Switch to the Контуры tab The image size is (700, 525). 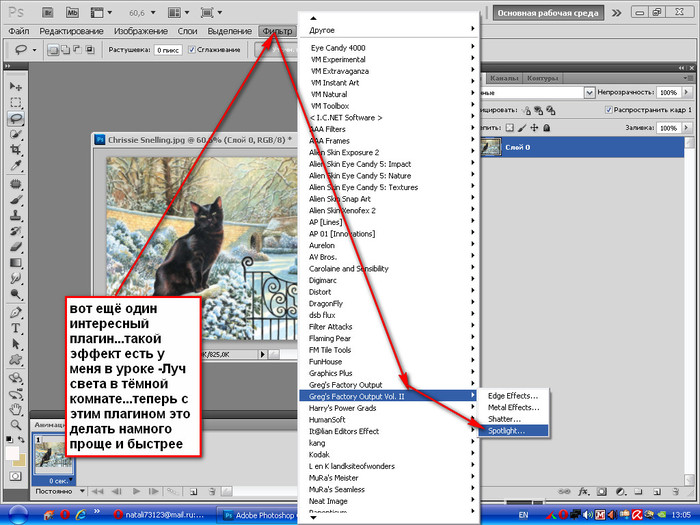(x=542, y=78)
